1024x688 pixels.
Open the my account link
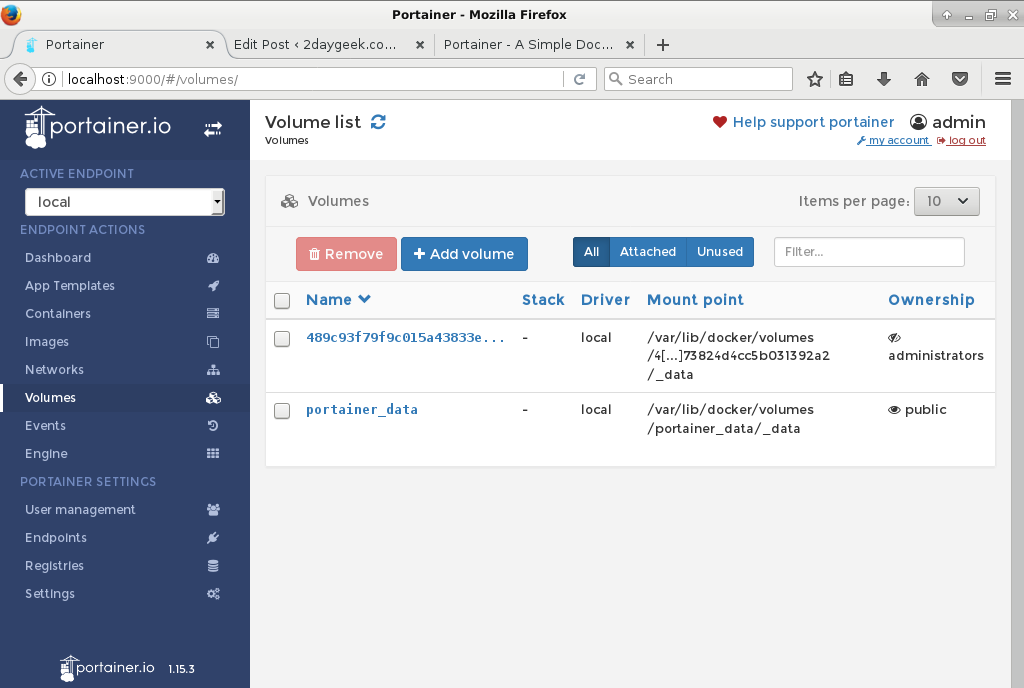point(893,140)
